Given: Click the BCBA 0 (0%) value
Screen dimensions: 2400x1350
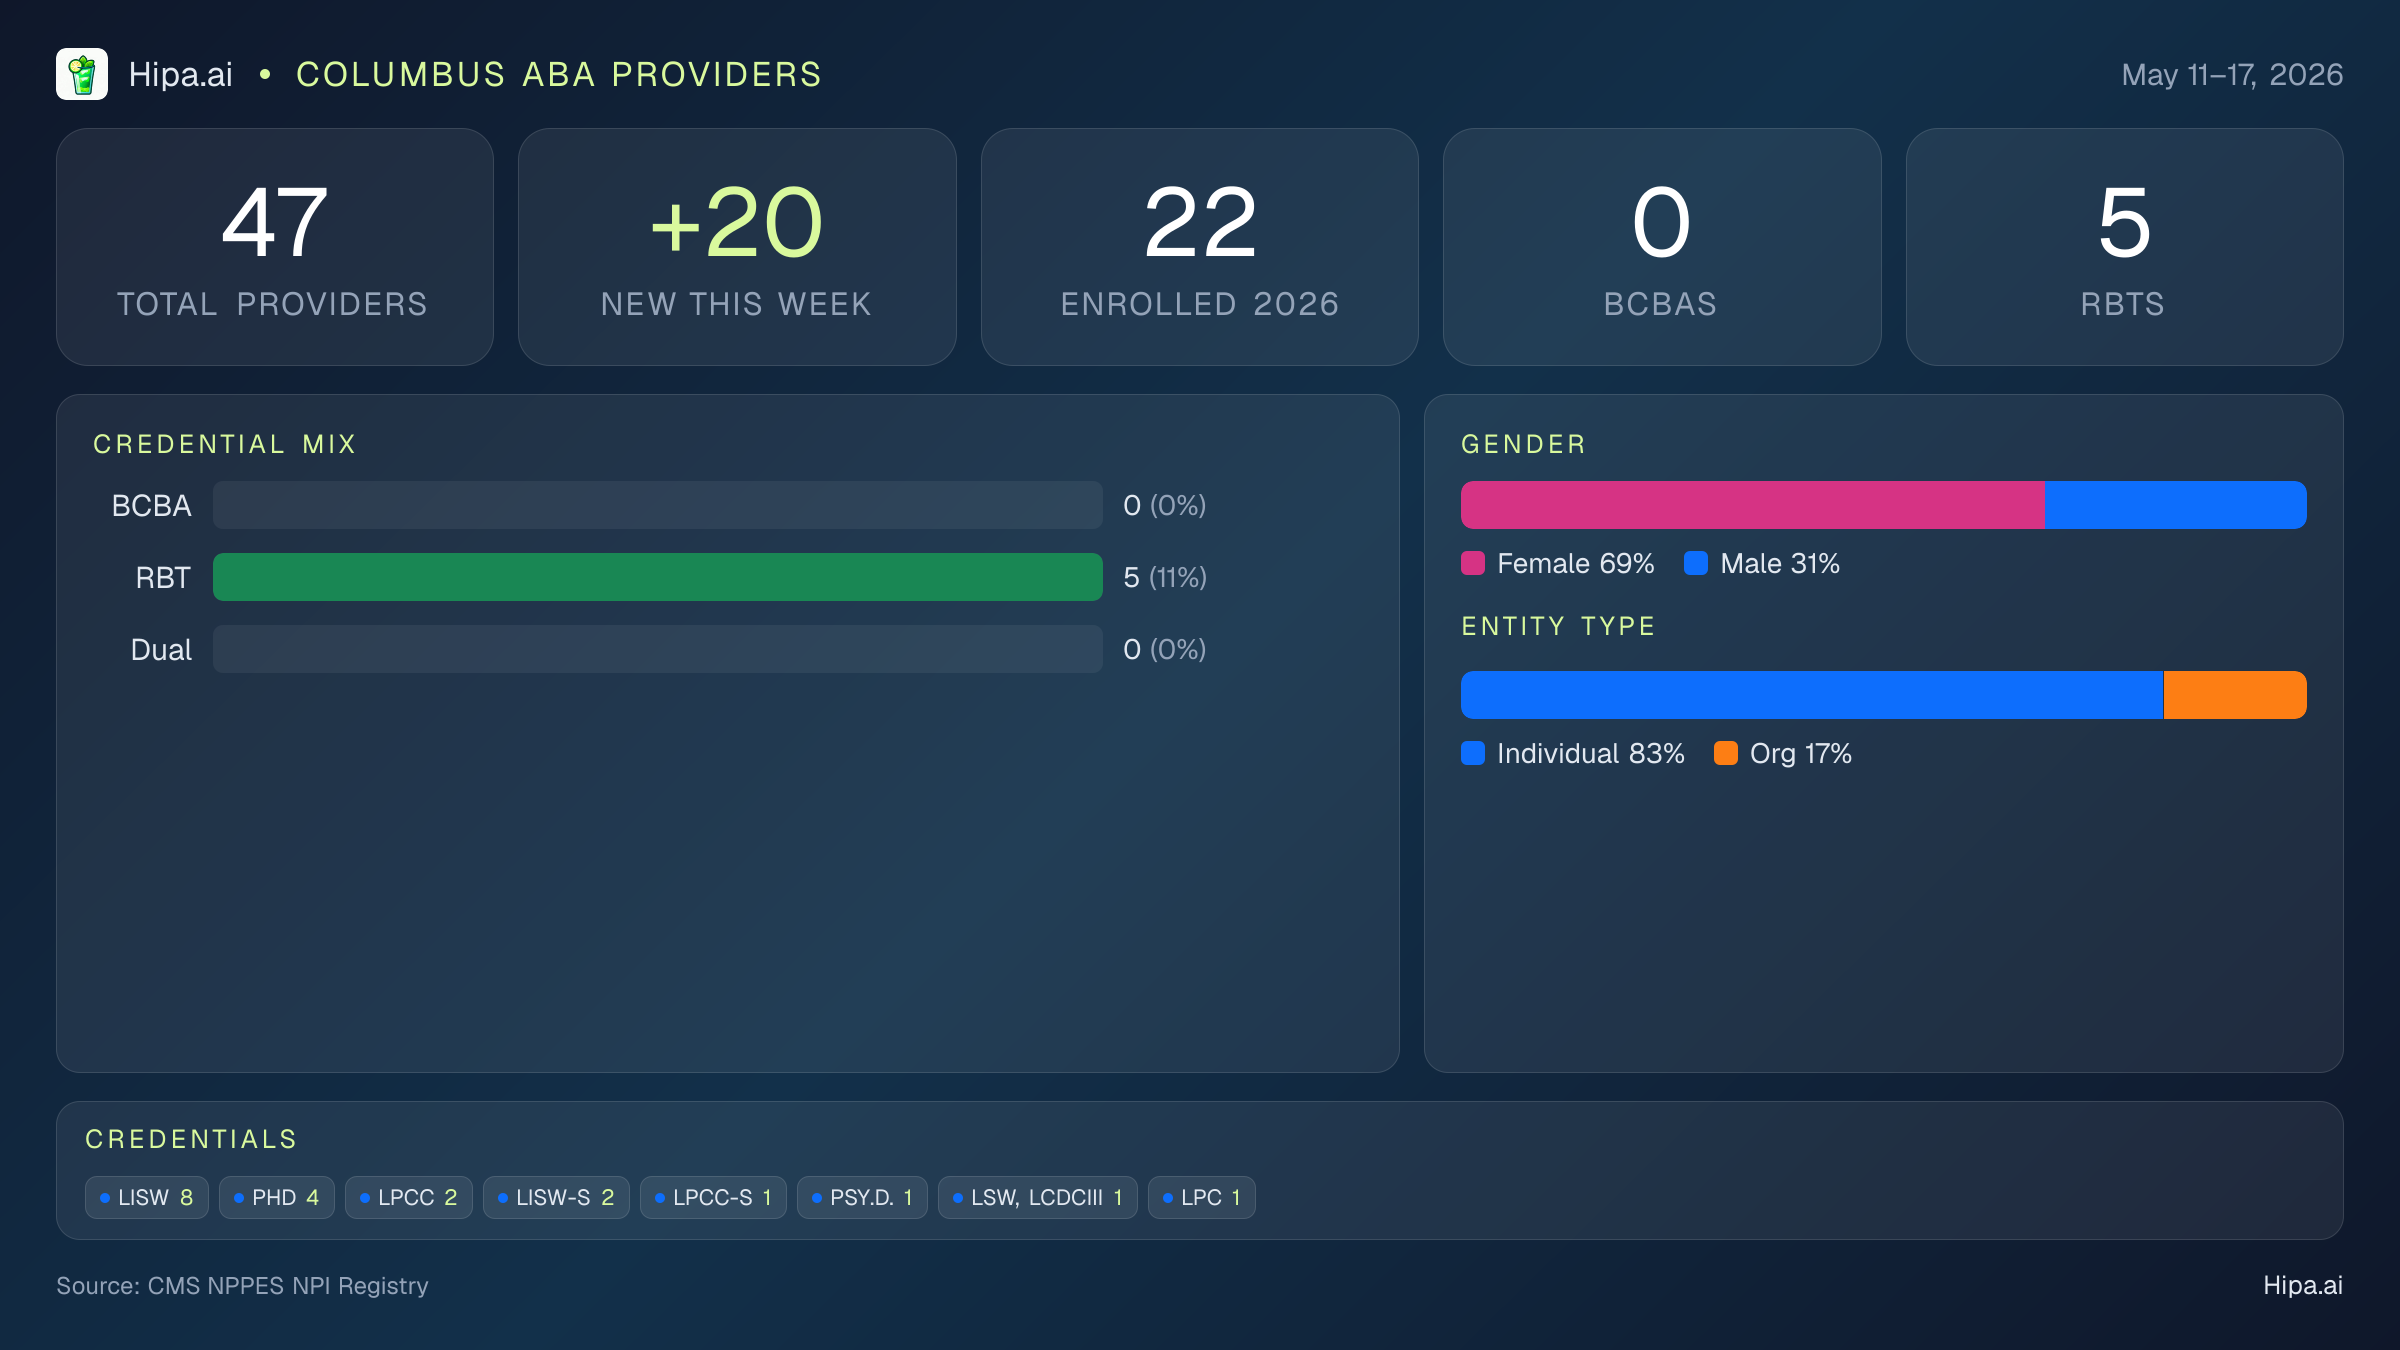Looking at the screenshot, I should (x=1165, y=506).
